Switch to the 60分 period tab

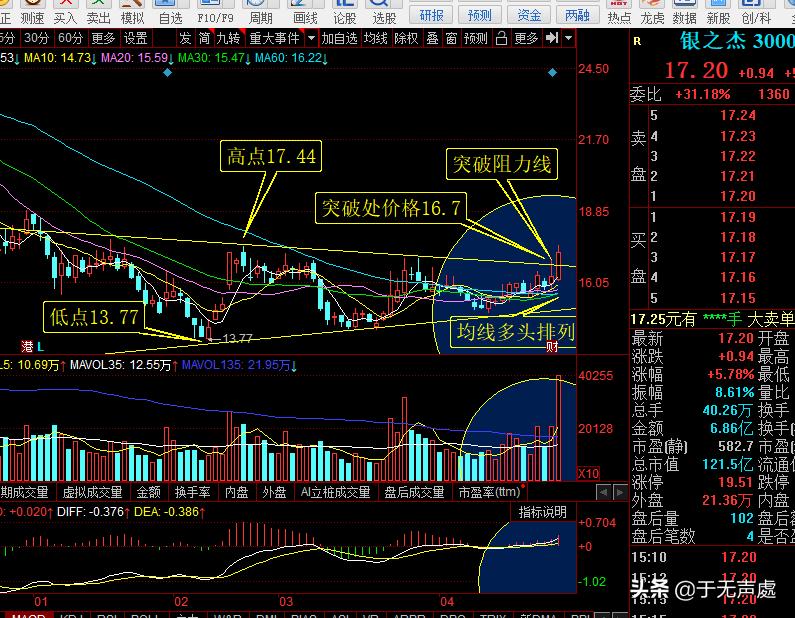70,38
